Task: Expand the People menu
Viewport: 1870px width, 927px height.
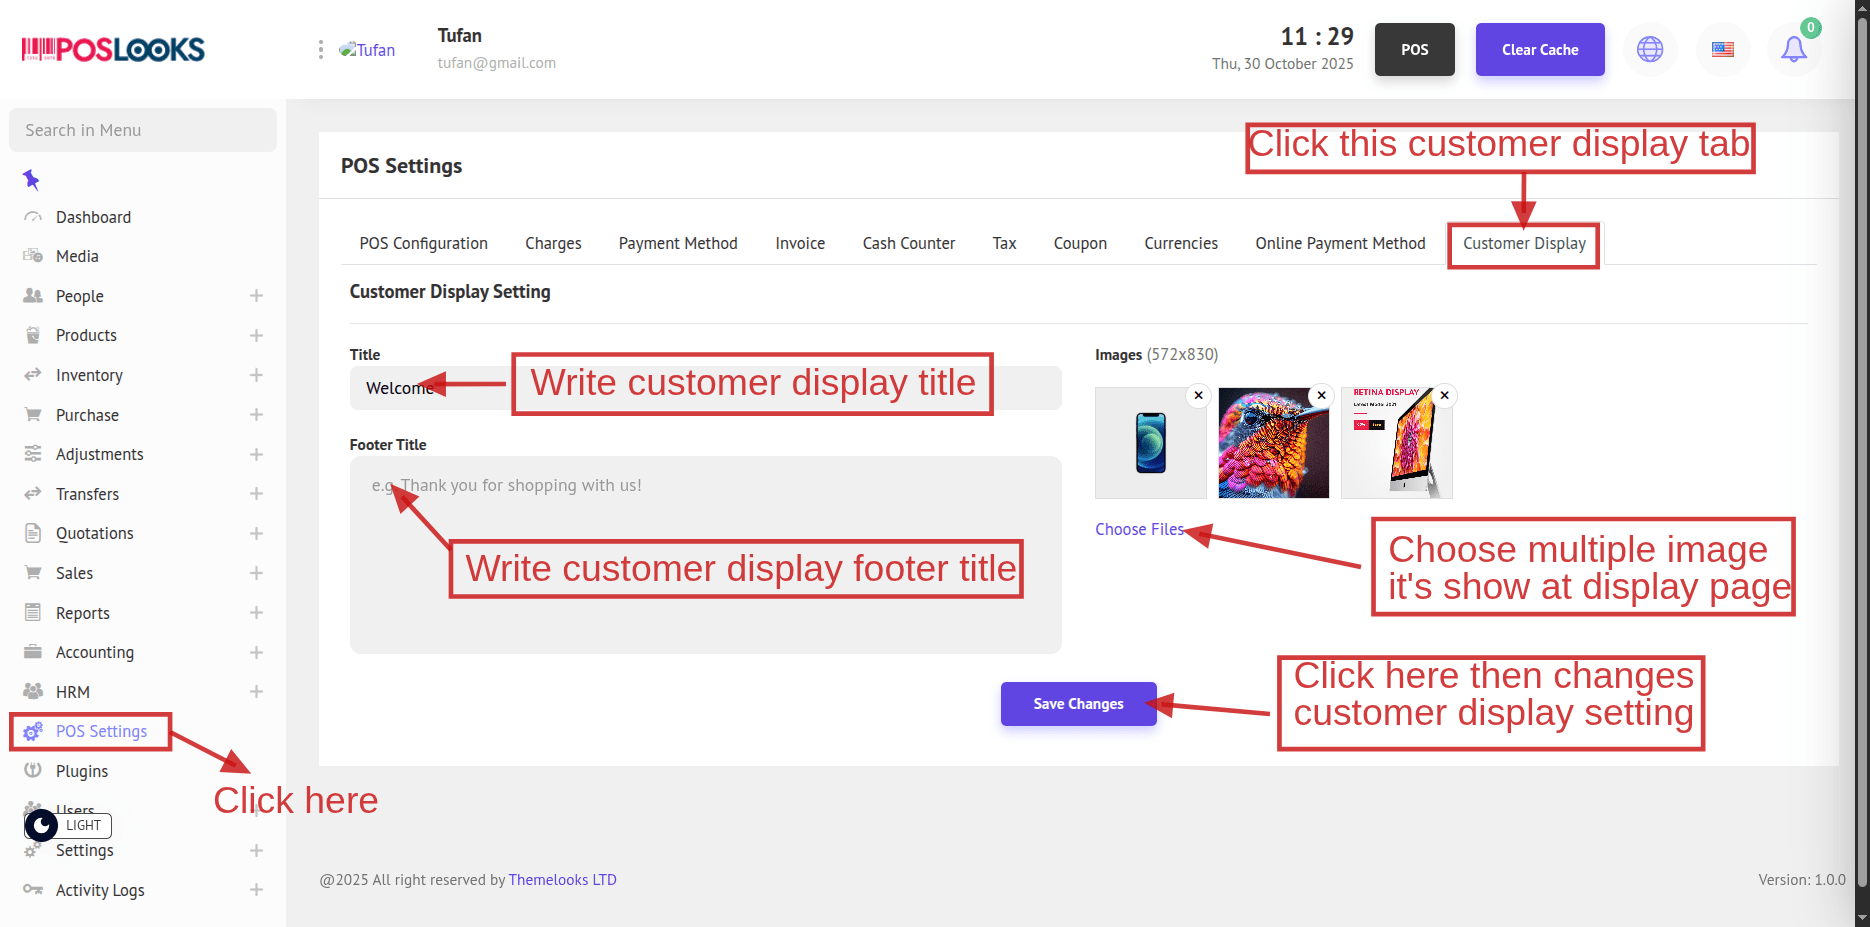Action: (x=256, y=296)
